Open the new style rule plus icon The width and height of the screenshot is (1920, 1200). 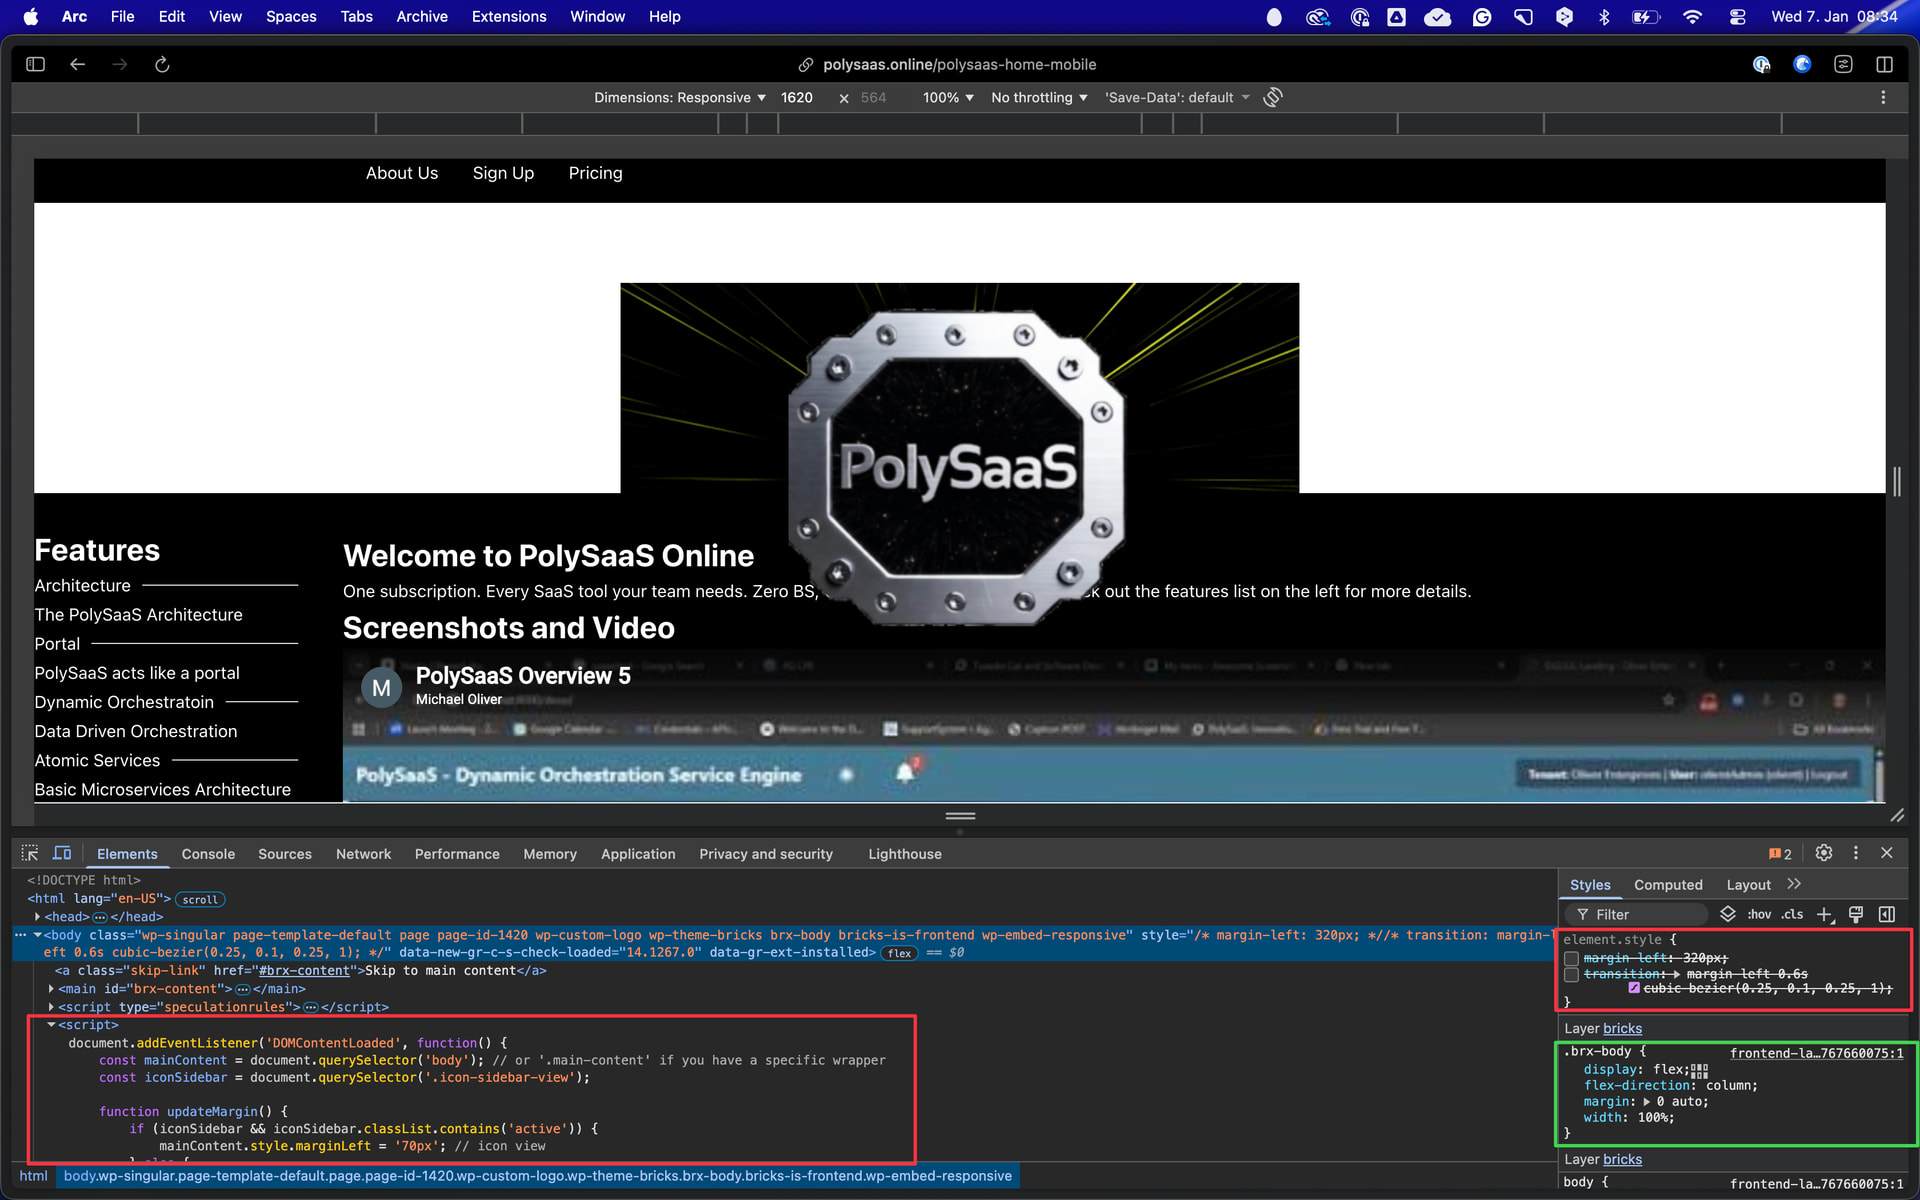coord(1824,914)
